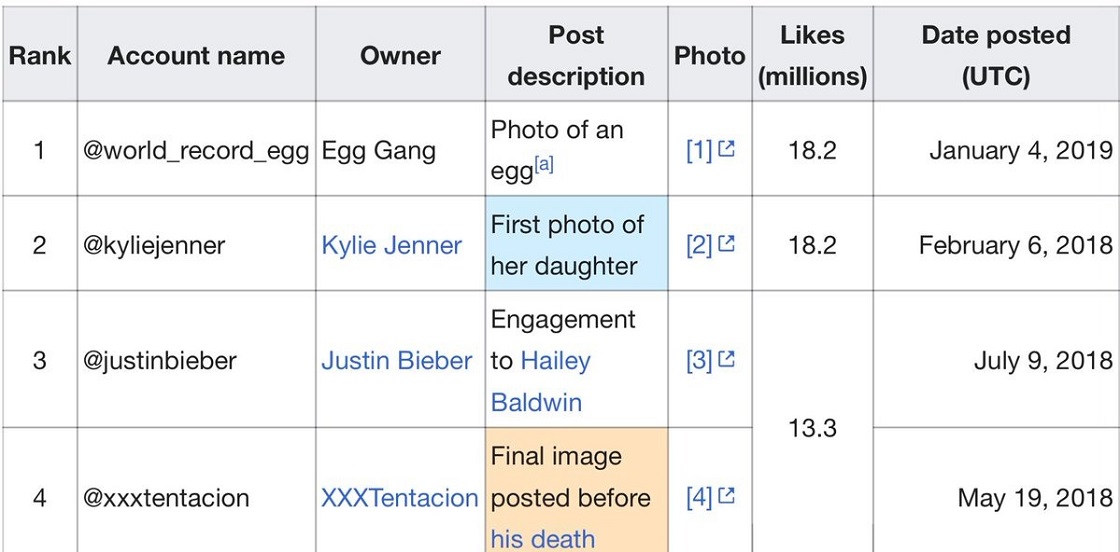Open the XXXTentacion owner link
This screenshot has height=552, width=1120.
click(399, 497)
